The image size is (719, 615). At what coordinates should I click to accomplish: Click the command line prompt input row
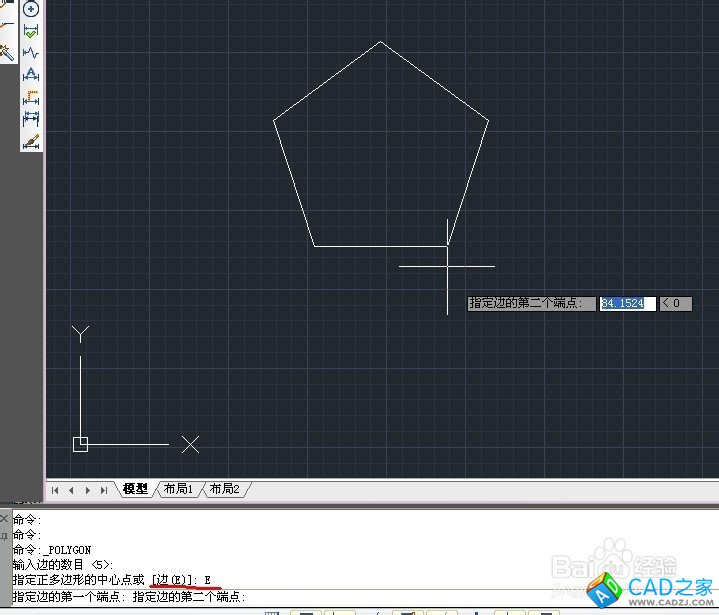coord(300,597)
